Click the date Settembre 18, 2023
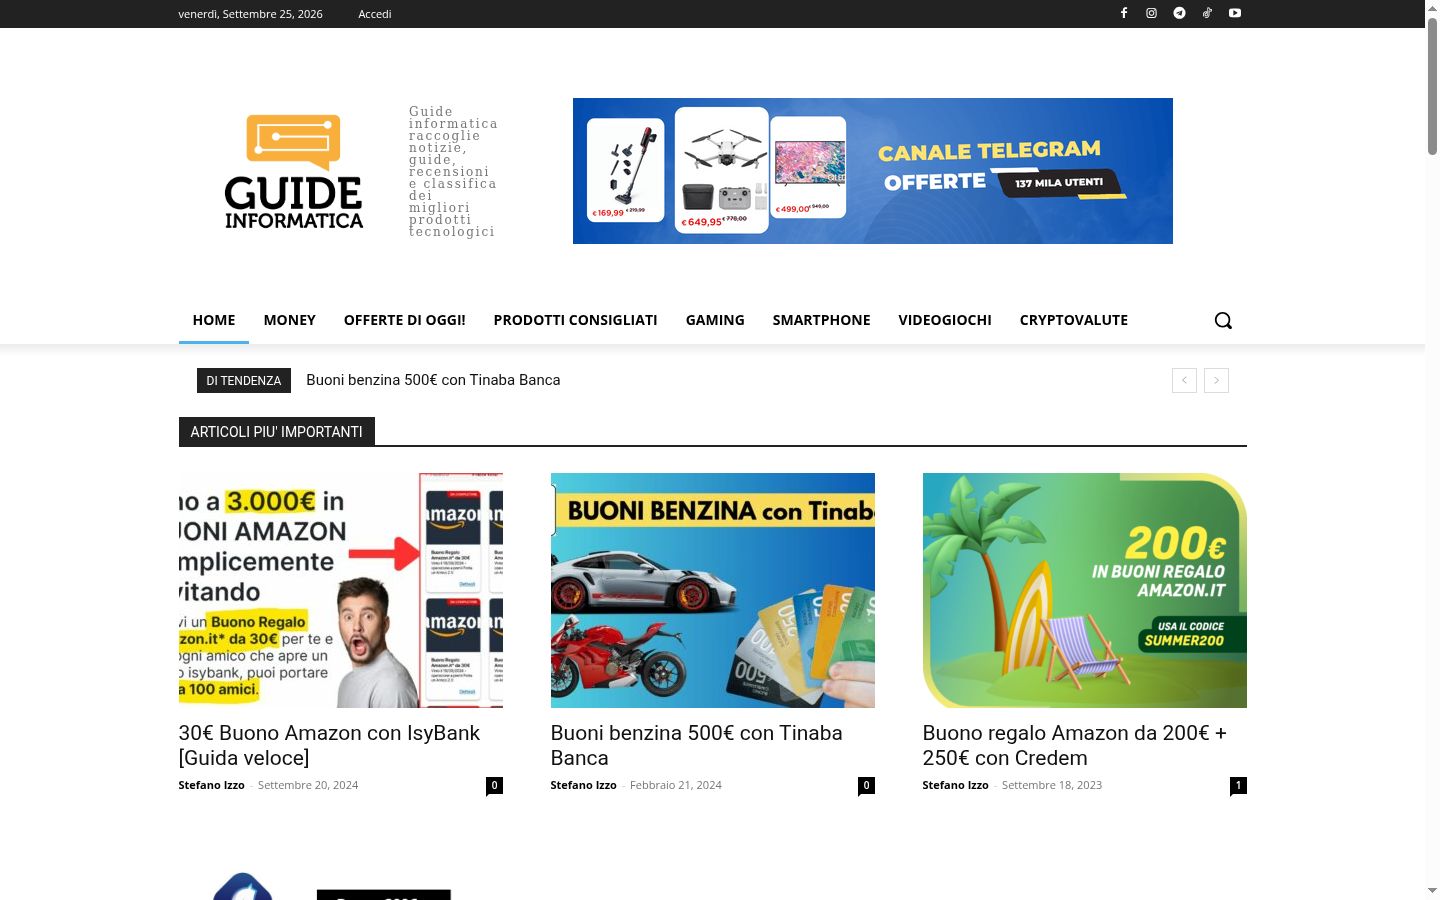This screenshot has height=900, width=1440. pos(1052,785)
